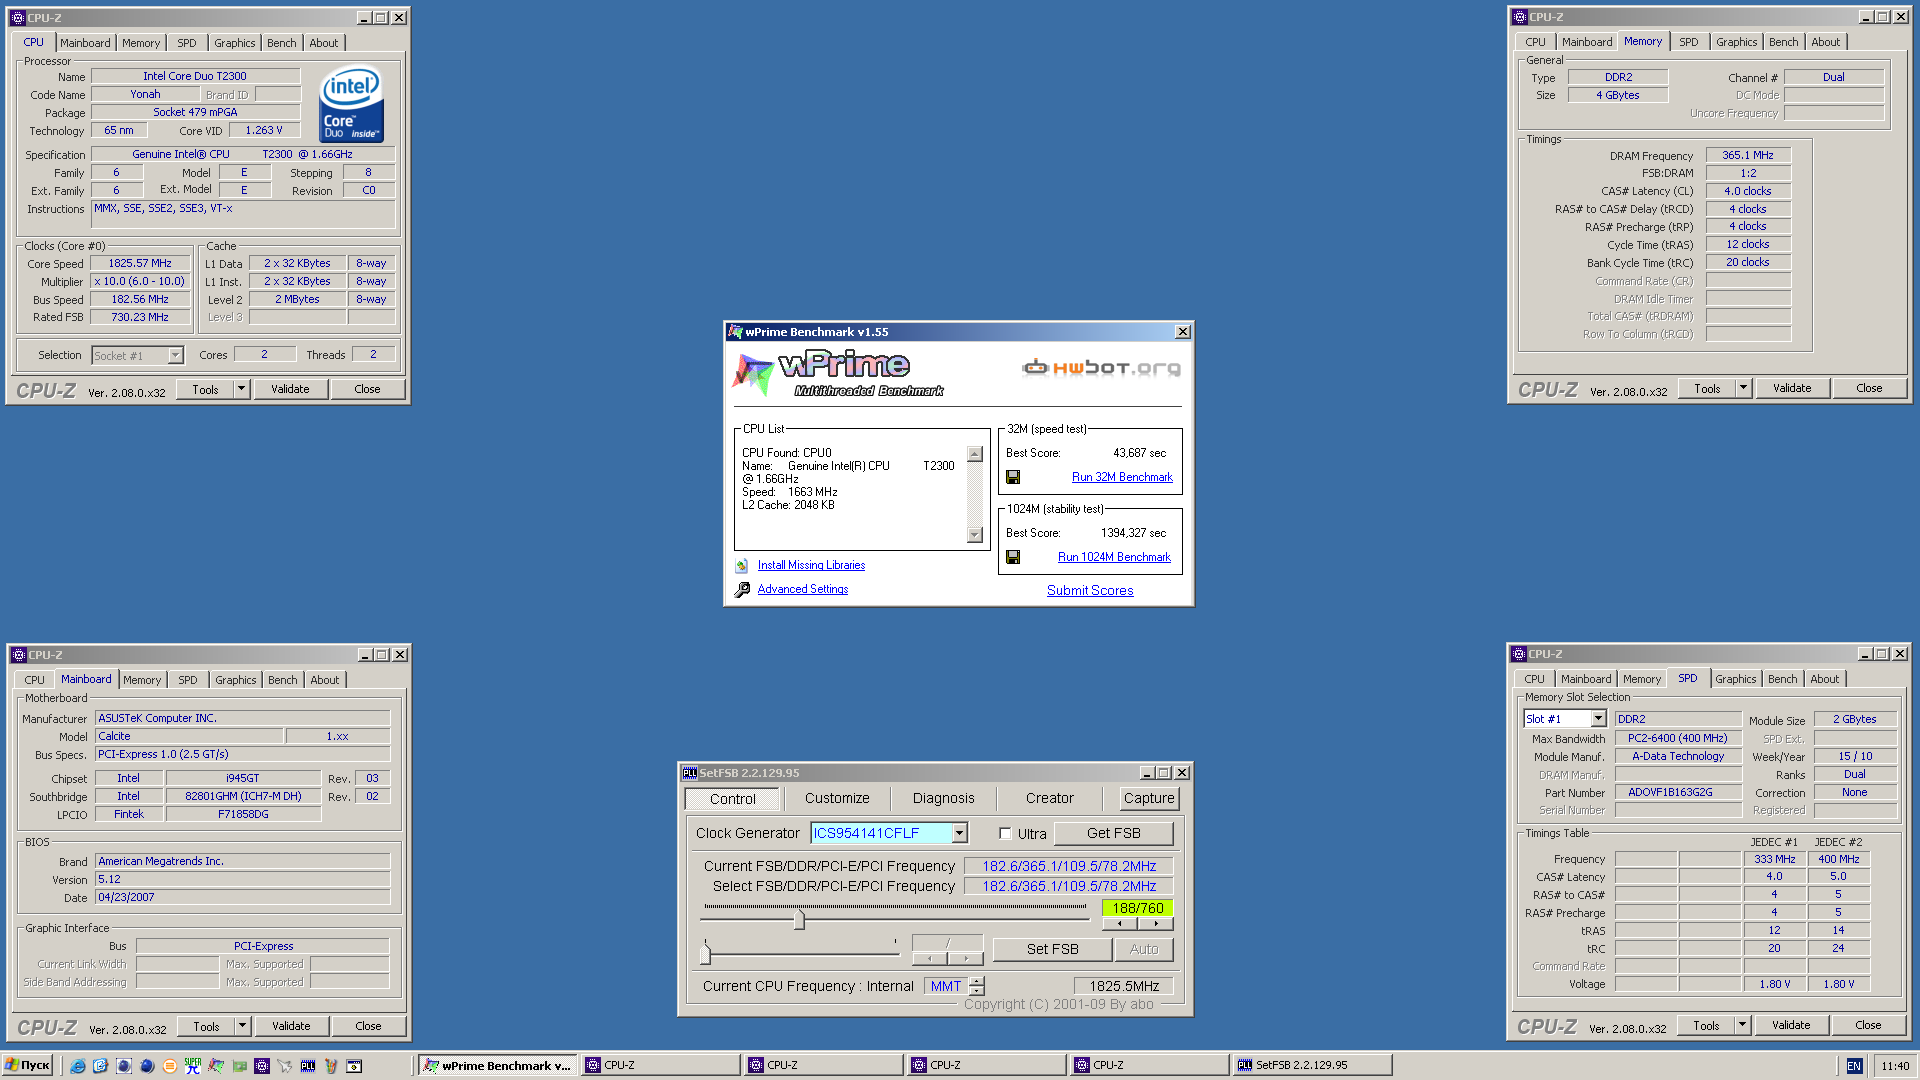Click Close button in SPD CPU-Z window

tap(1868, 1025)
